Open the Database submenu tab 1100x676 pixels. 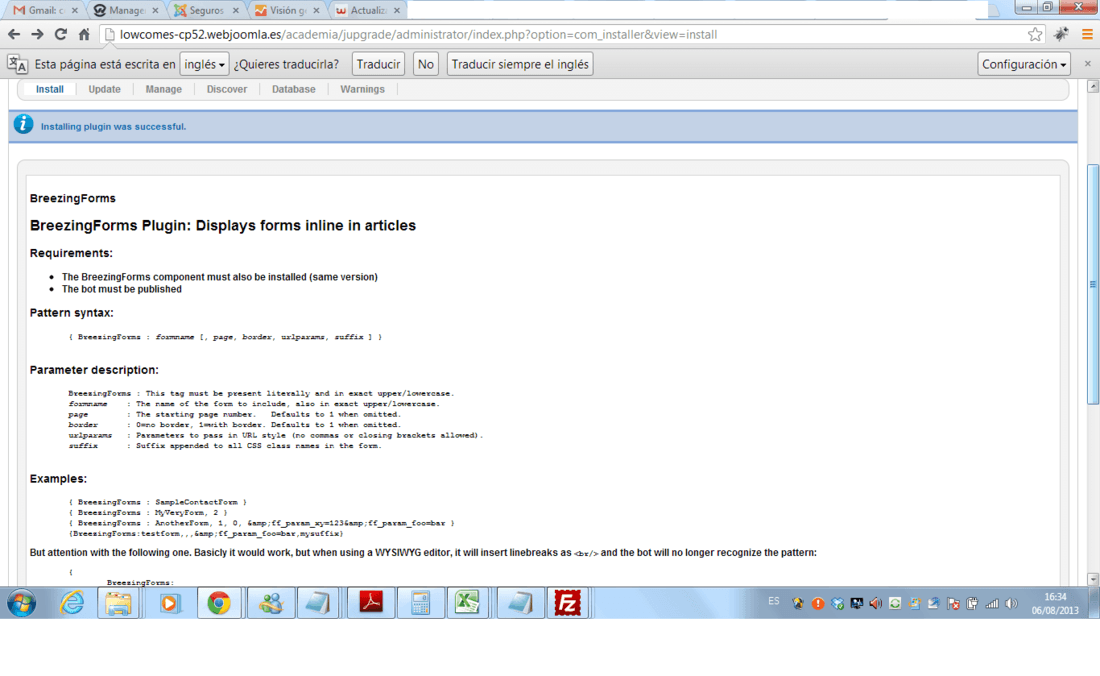tap(293, 89)
